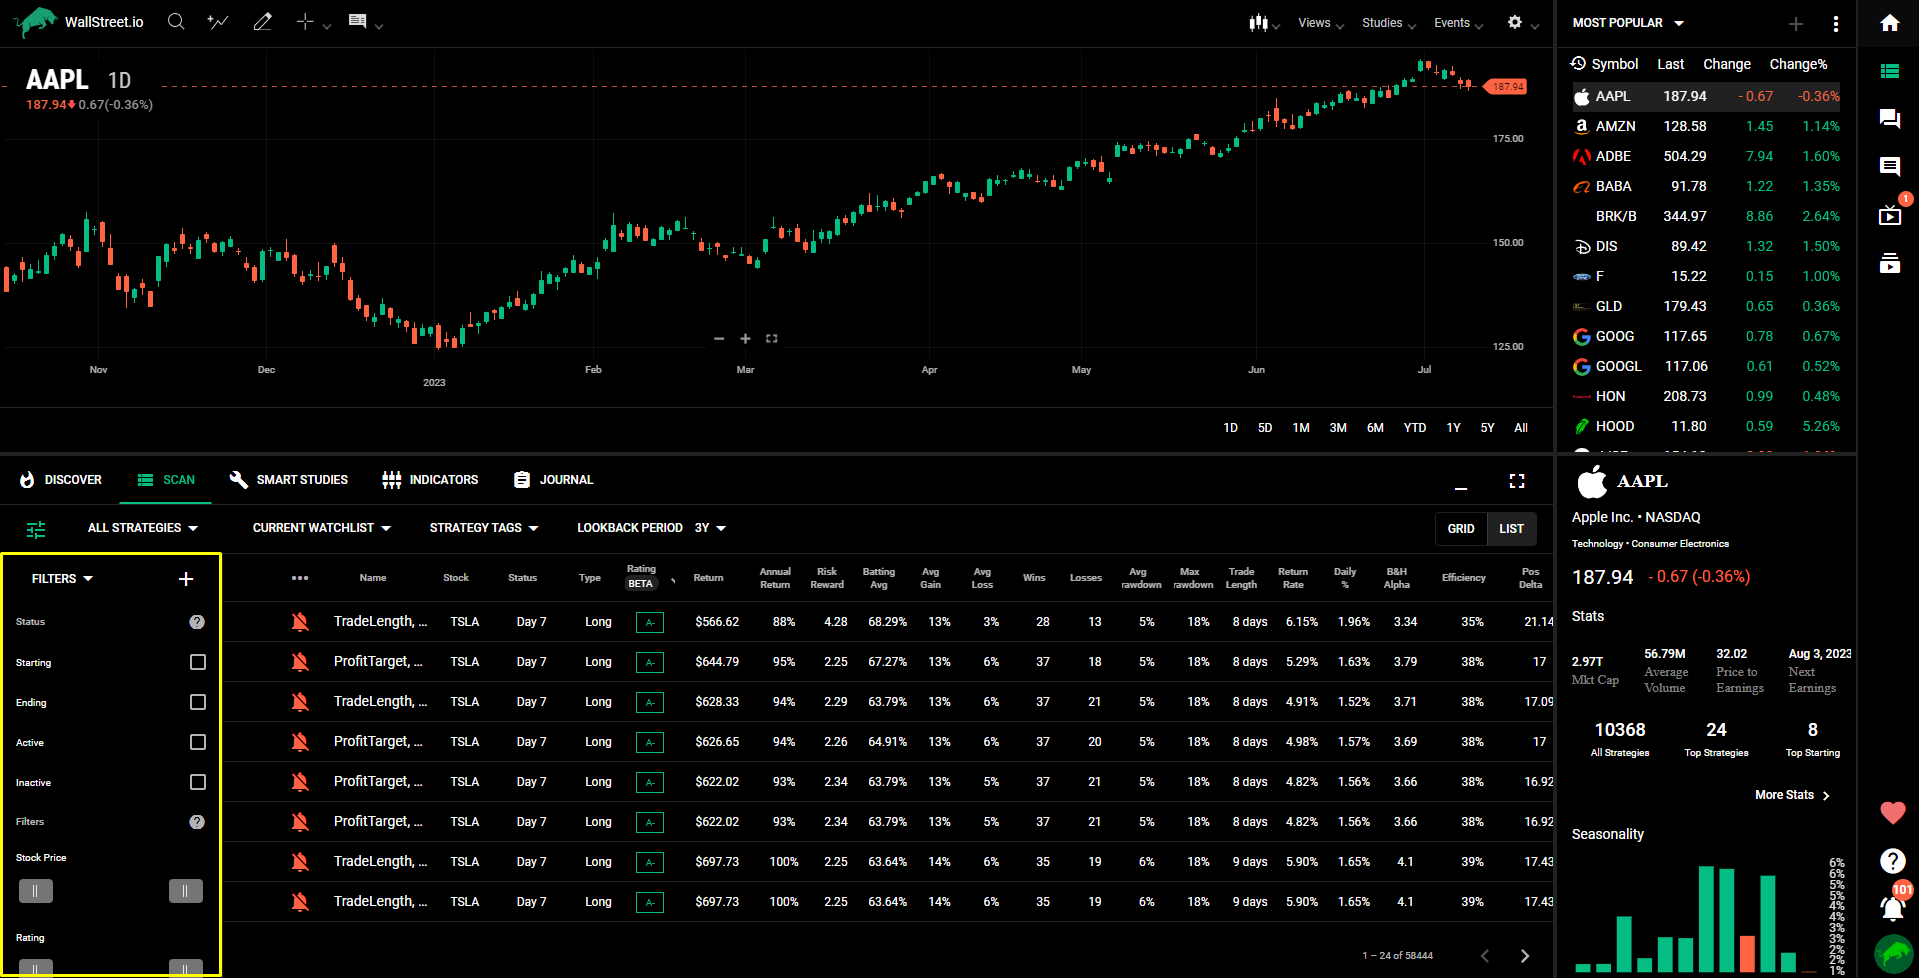This screenshot has height=978, width=1919.
Task: Click WallStreet.io bull logo
Action: pos(36,22)
